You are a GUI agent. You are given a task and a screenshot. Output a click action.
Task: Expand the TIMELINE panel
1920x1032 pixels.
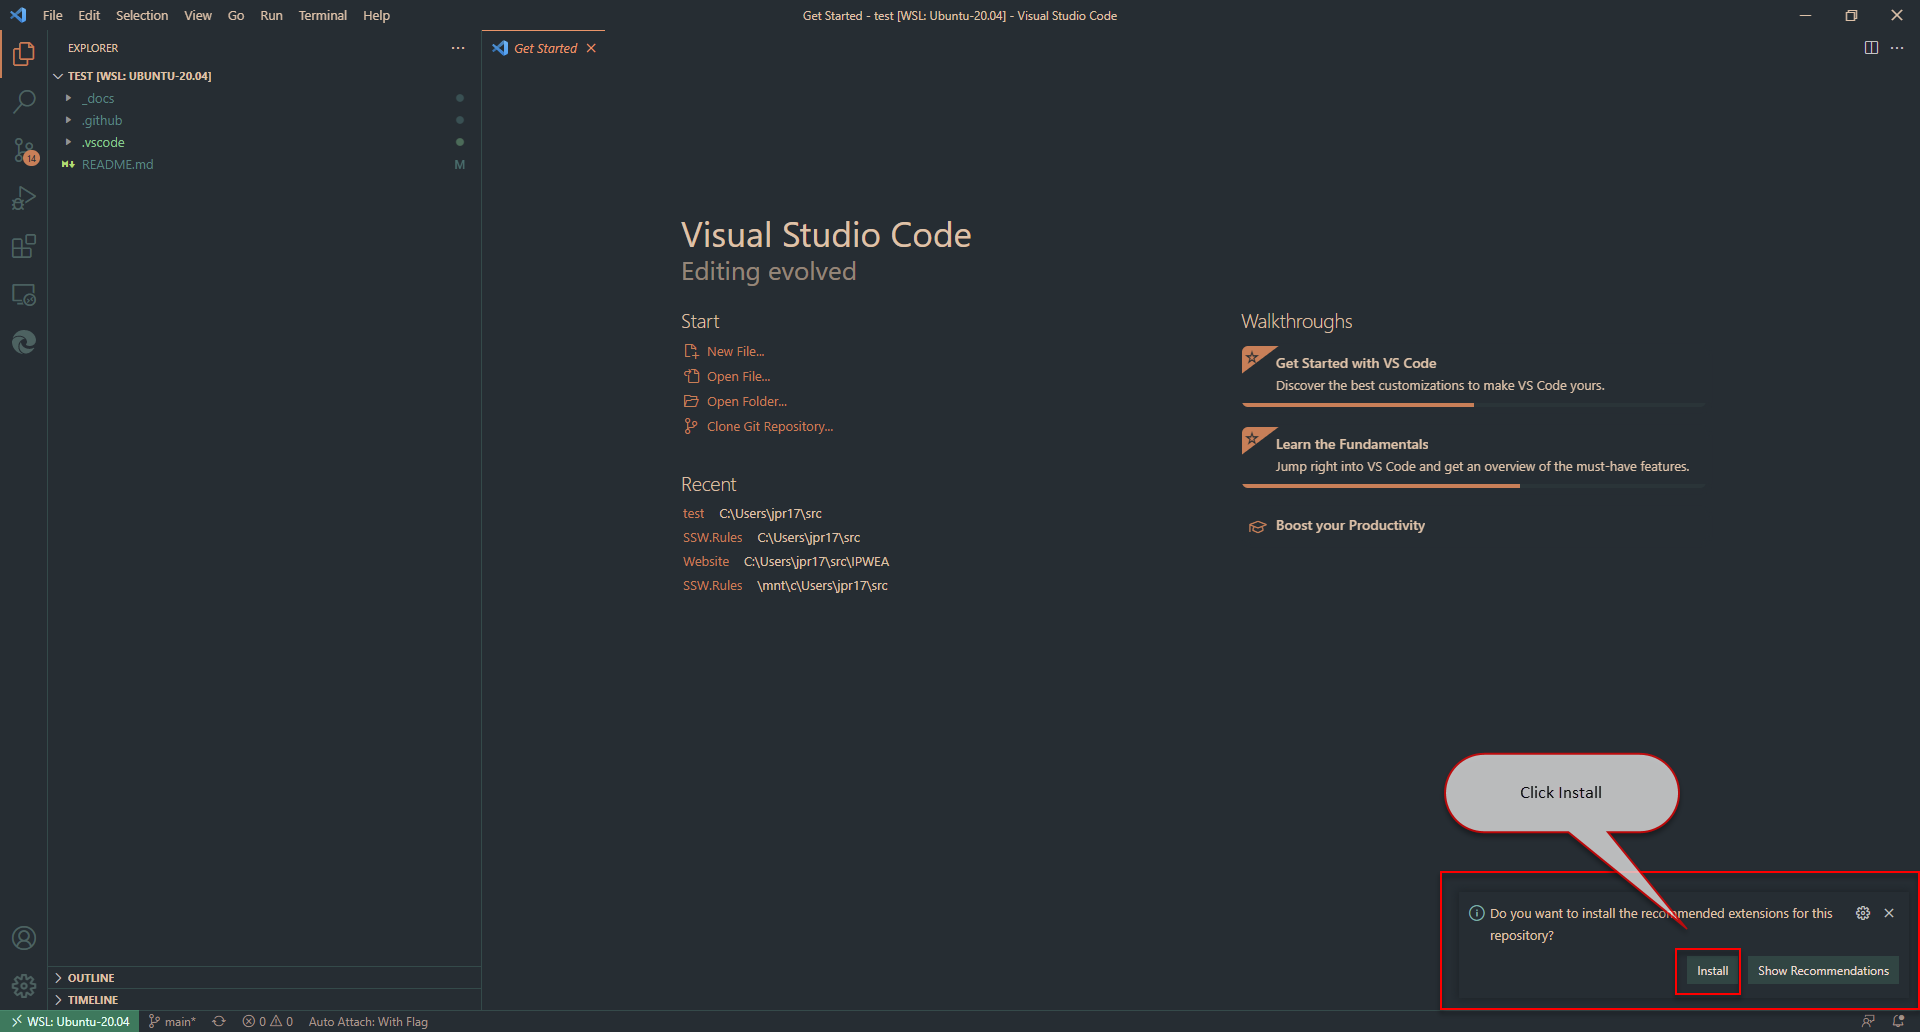(x=264, y=1000)
